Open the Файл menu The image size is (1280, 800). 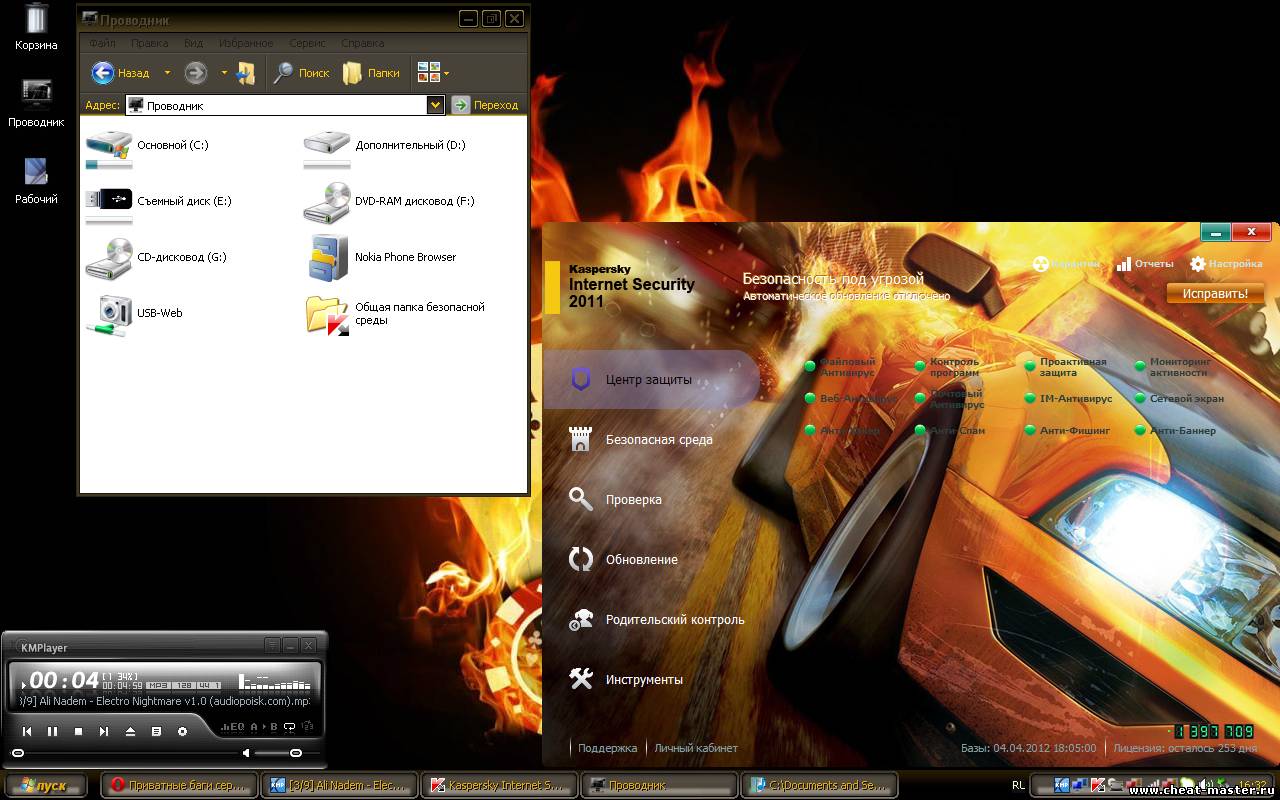101,44
